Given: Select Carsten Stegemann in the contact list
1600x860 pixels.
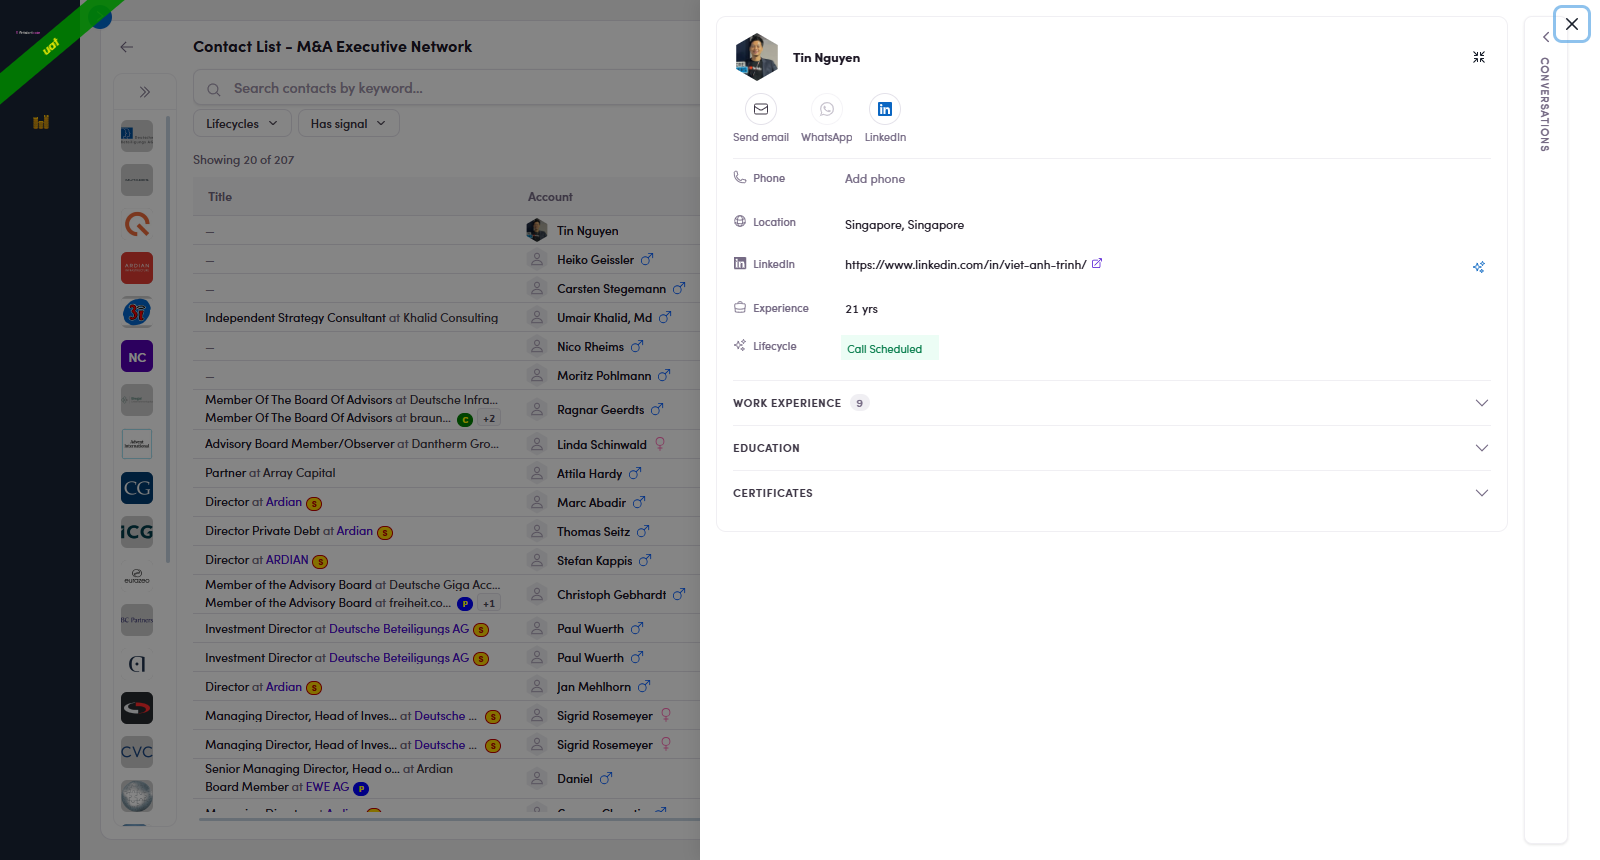Looking at the screenshot, I should (x=611, y=289).
